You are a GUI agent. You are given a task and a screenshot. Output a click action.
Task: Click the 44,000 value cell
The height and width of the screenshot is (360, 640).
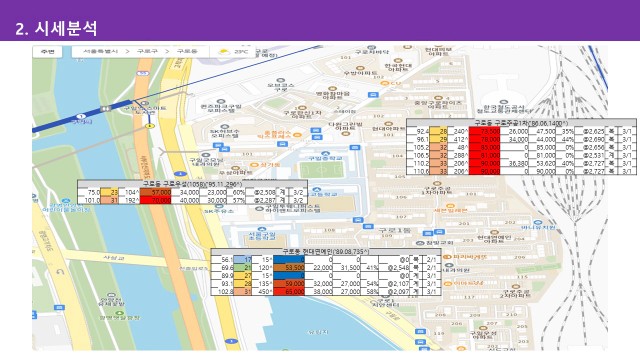[543, 139]
